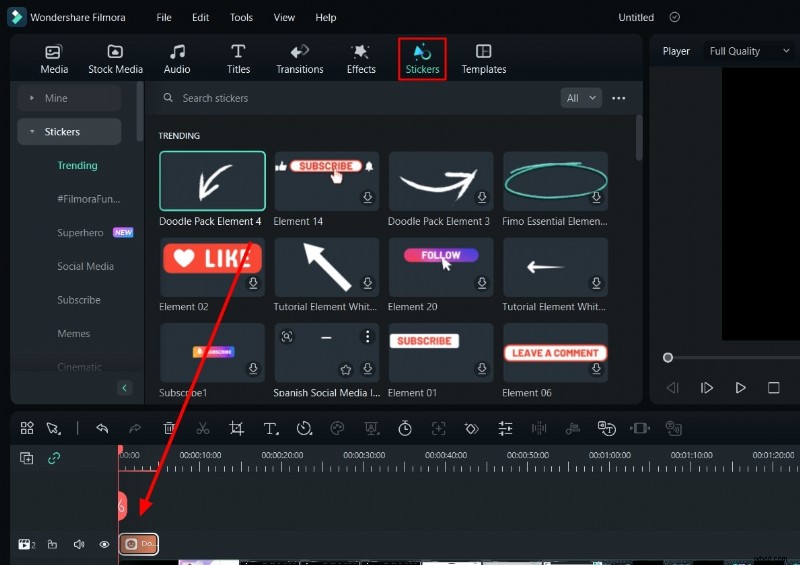Toggle the auto ripple link icon
The height and width of the screenshot is (565, 800).
pos(54,458)
